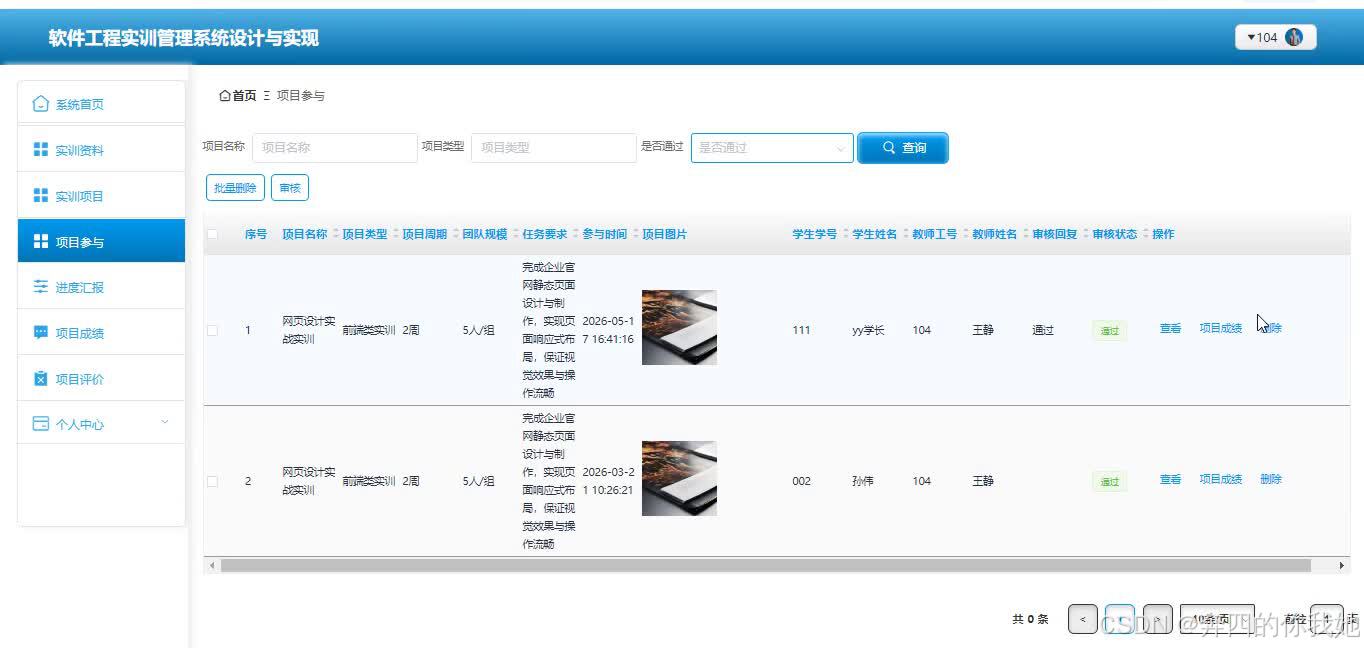1364x648 pixels.
Task: Sort by 教师工号 column sort arrows
Action: pos(965,234)
